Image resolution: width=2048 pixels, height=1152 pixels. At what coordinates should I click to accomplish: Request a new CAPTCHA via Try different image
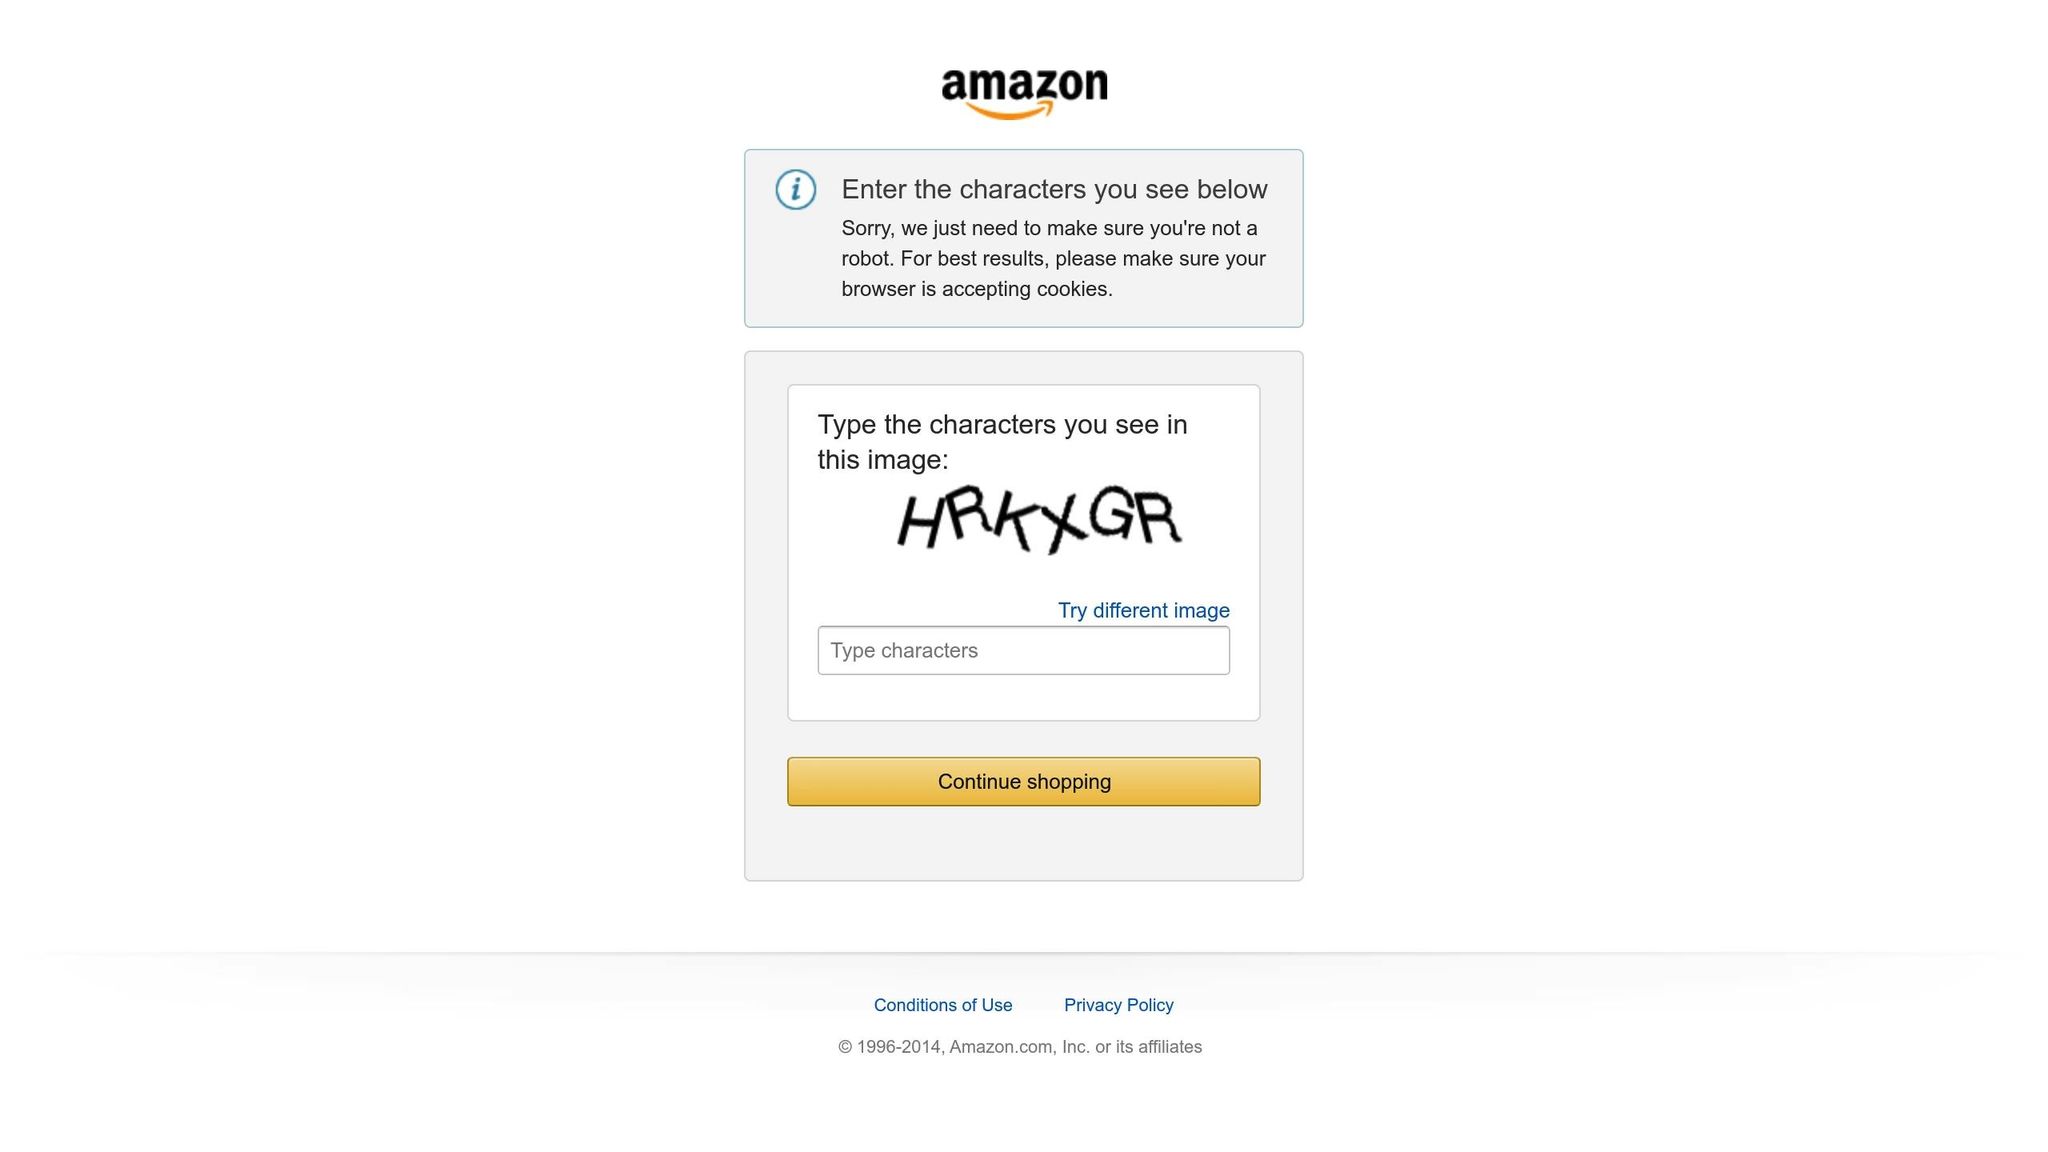[1144, 610]
